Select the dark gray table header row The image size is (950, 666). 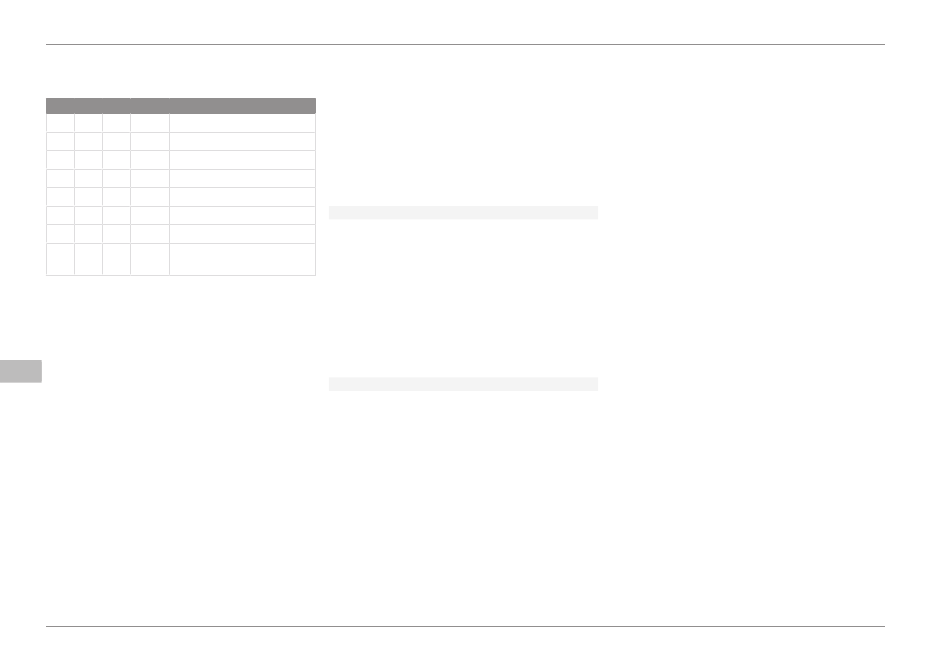tap(181, 106)
